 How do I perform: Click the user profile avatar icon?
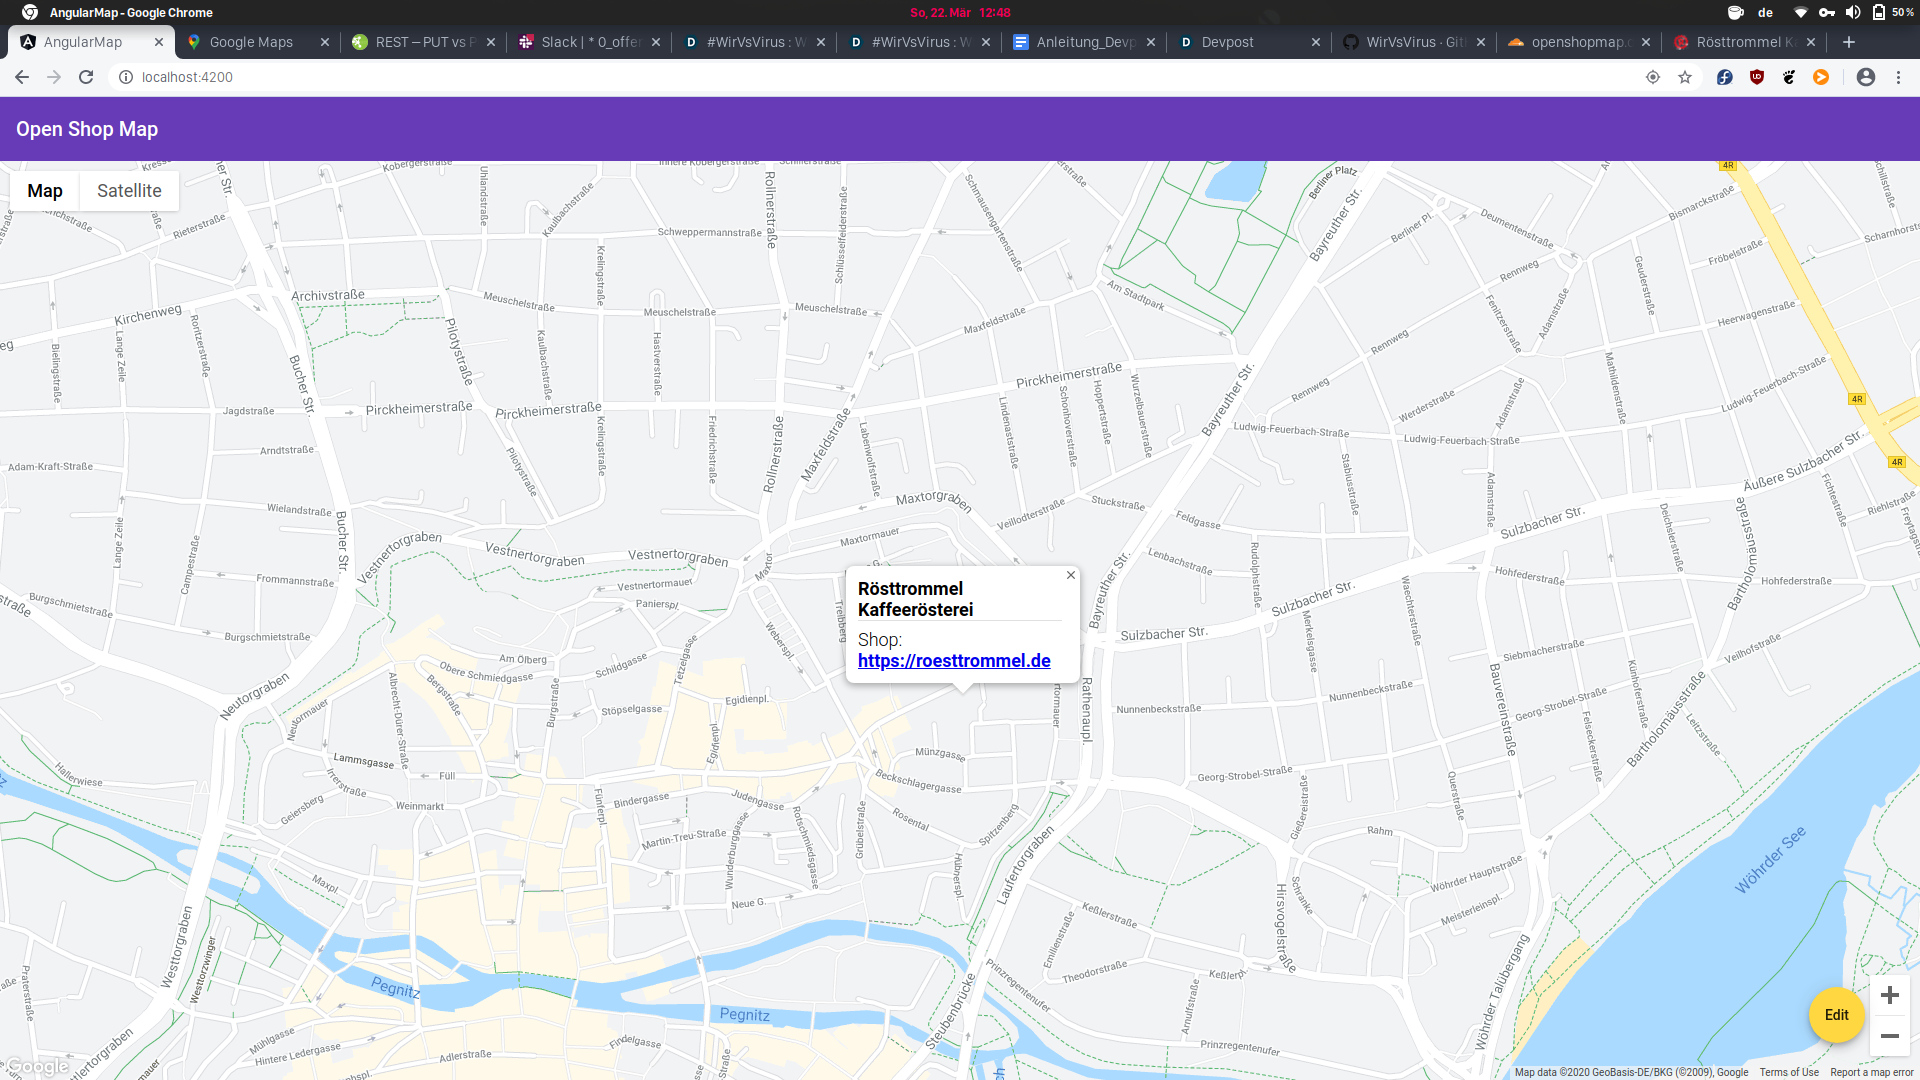click(x=1866, y=77)
